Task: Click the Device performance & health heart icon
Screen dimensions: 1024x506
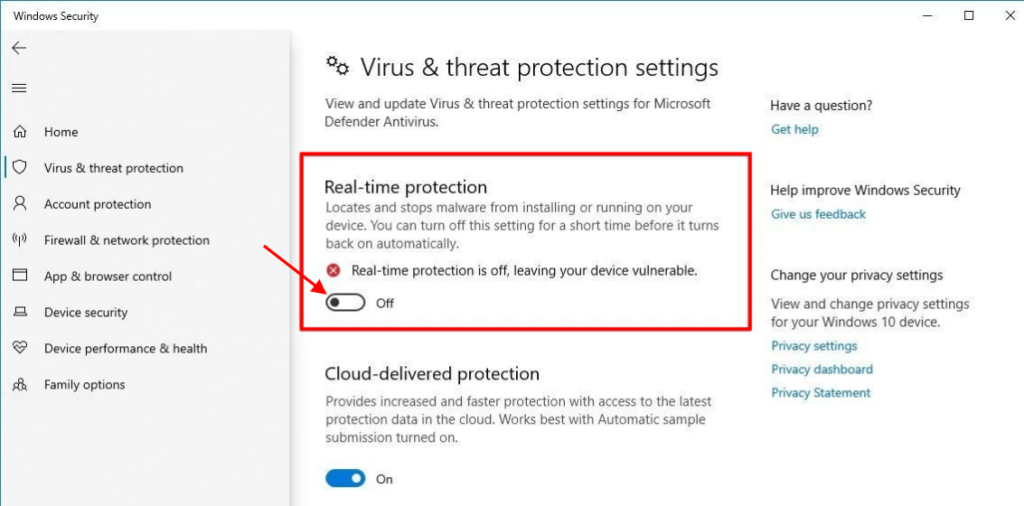Action: (19, 348)
